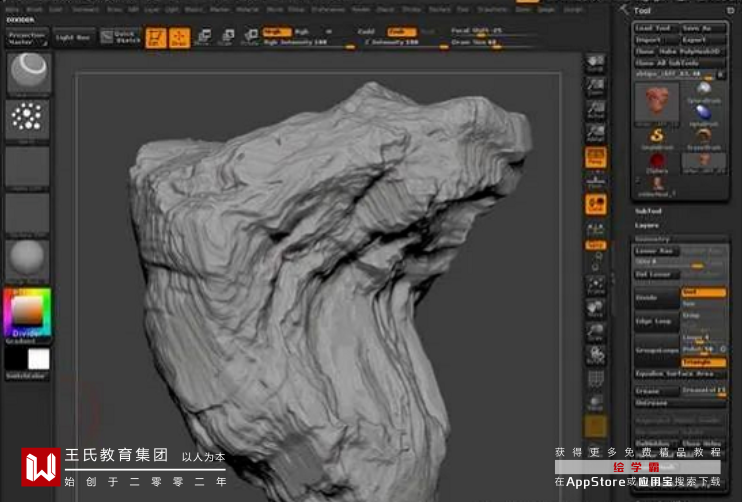The image size is (742, 502).
Task: Collapse the Tool palette header
Action: pos(642,10)
